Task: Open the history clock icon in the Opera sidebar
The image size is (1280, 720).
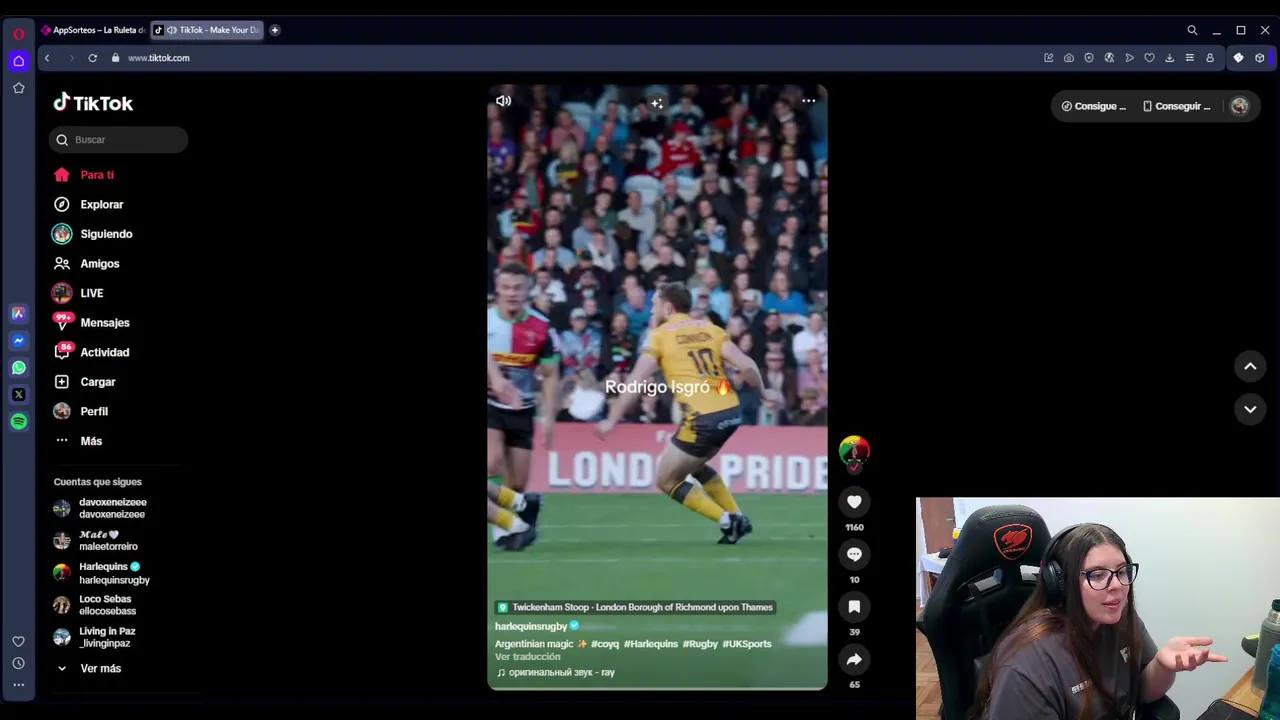Action: tap(18, 663)
